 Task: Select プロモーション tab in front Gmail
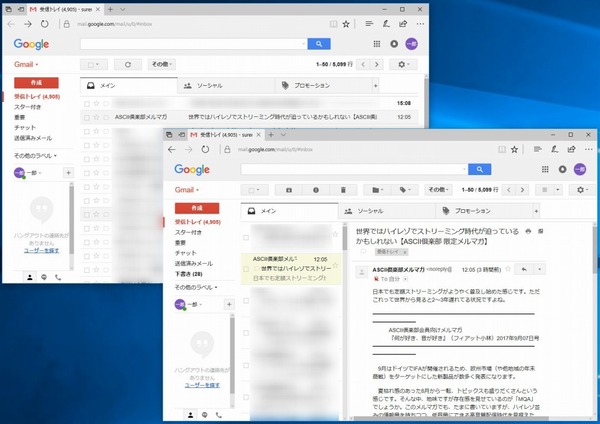484,211
